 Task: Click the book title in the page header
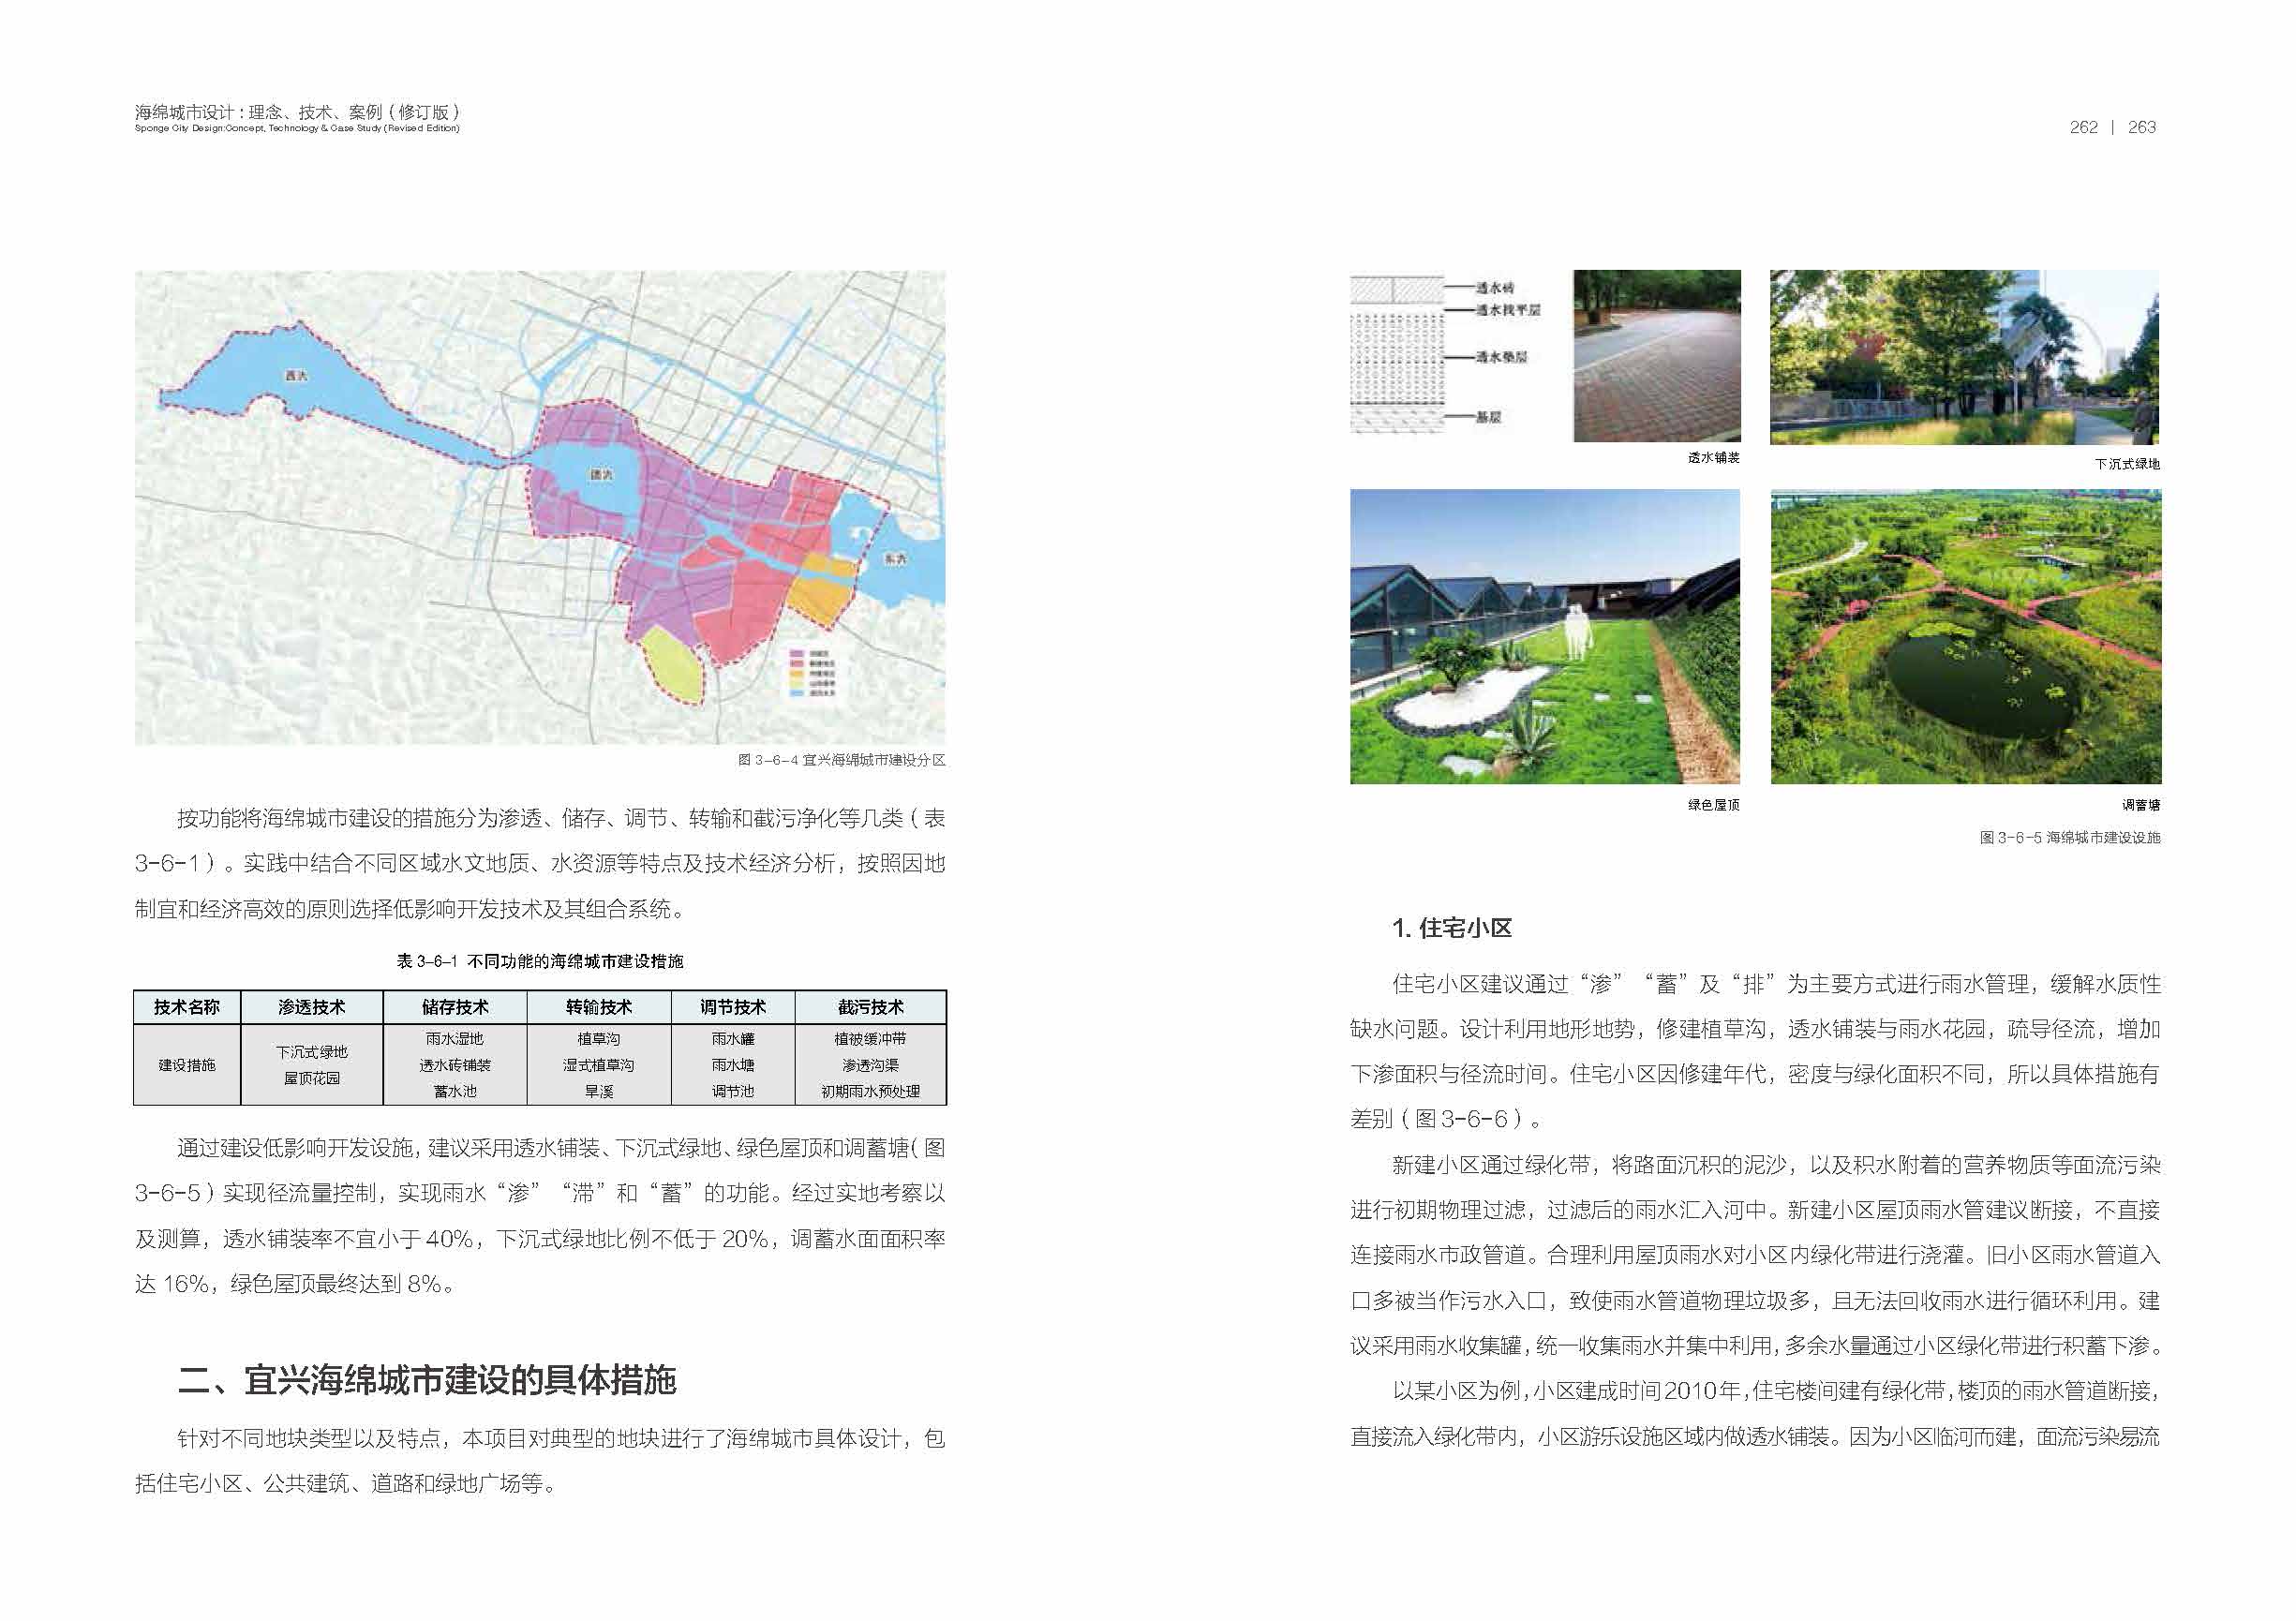point(297,112)
